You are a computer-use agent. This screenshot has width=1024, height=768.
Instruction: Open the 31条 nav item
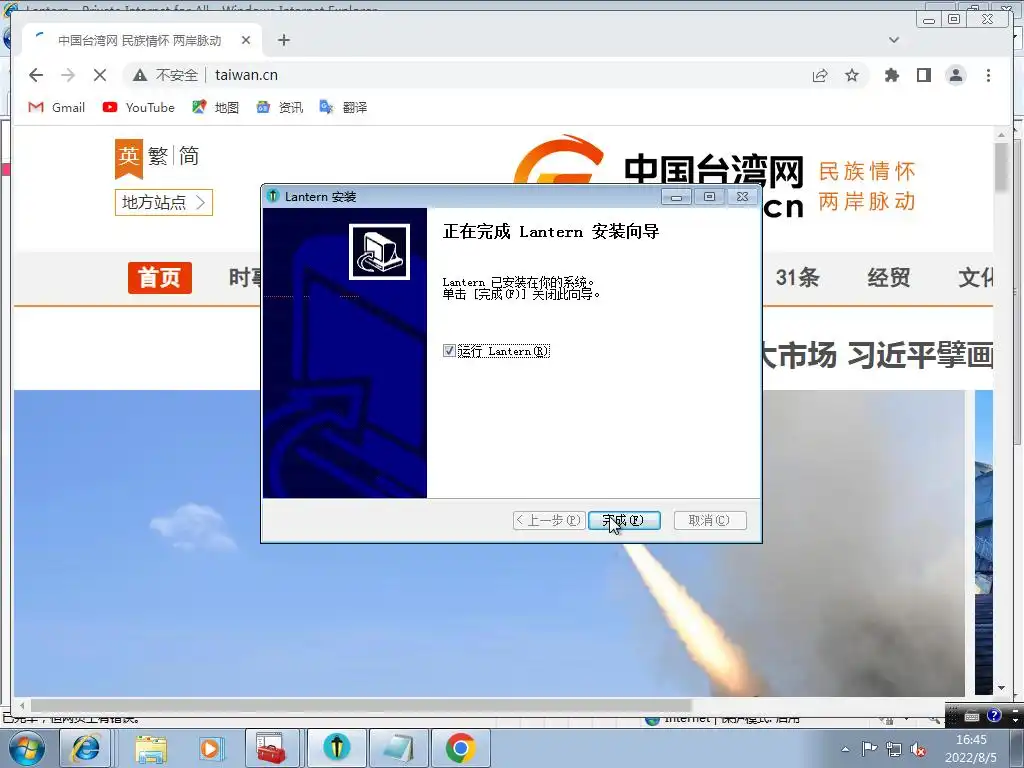coord(797,278)
